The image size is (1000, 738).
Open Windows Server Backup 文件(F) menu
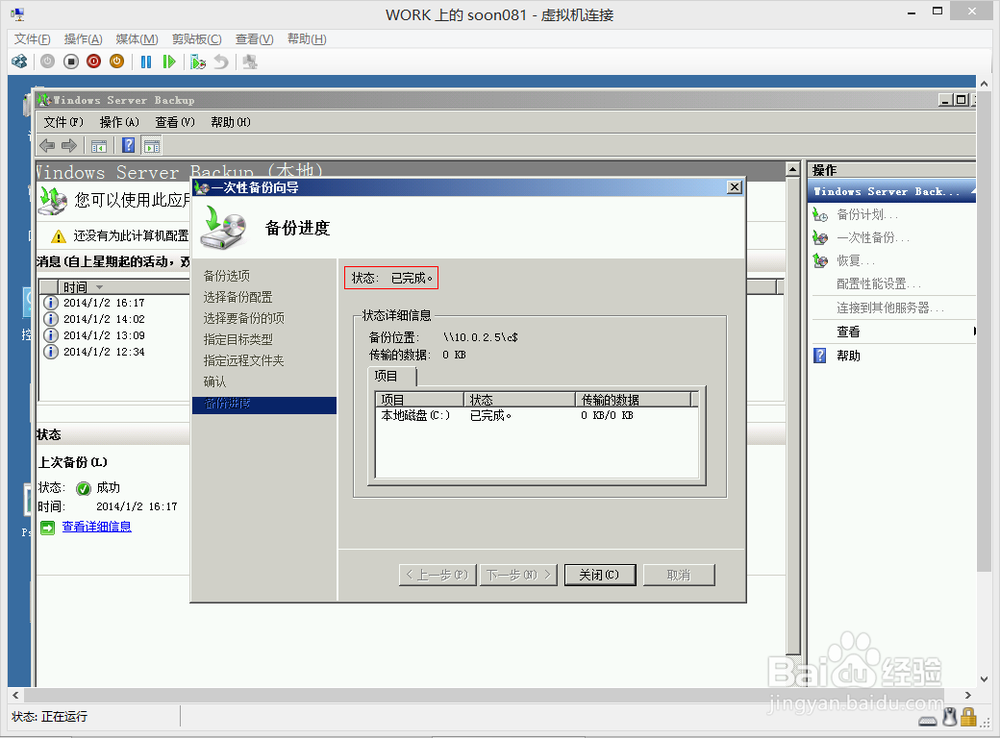(x=63, y=122)
